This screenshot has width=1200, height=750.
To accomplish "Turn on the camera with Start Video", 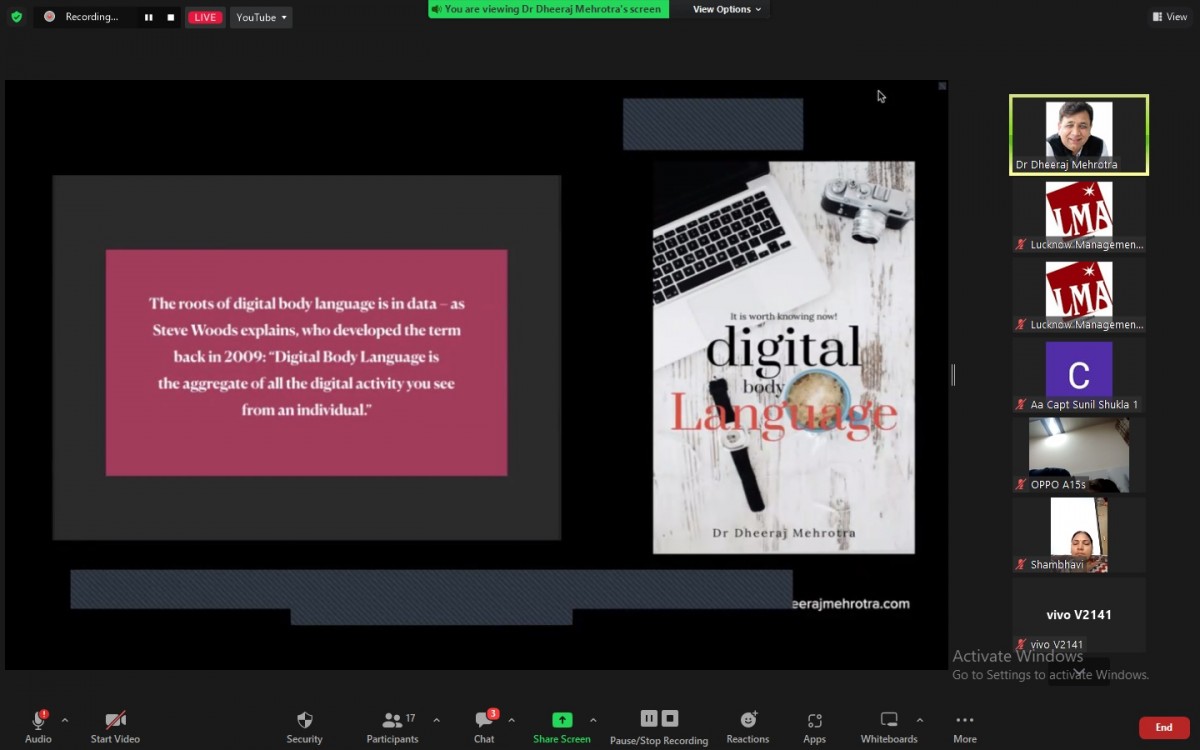I will tap(115, 726).
